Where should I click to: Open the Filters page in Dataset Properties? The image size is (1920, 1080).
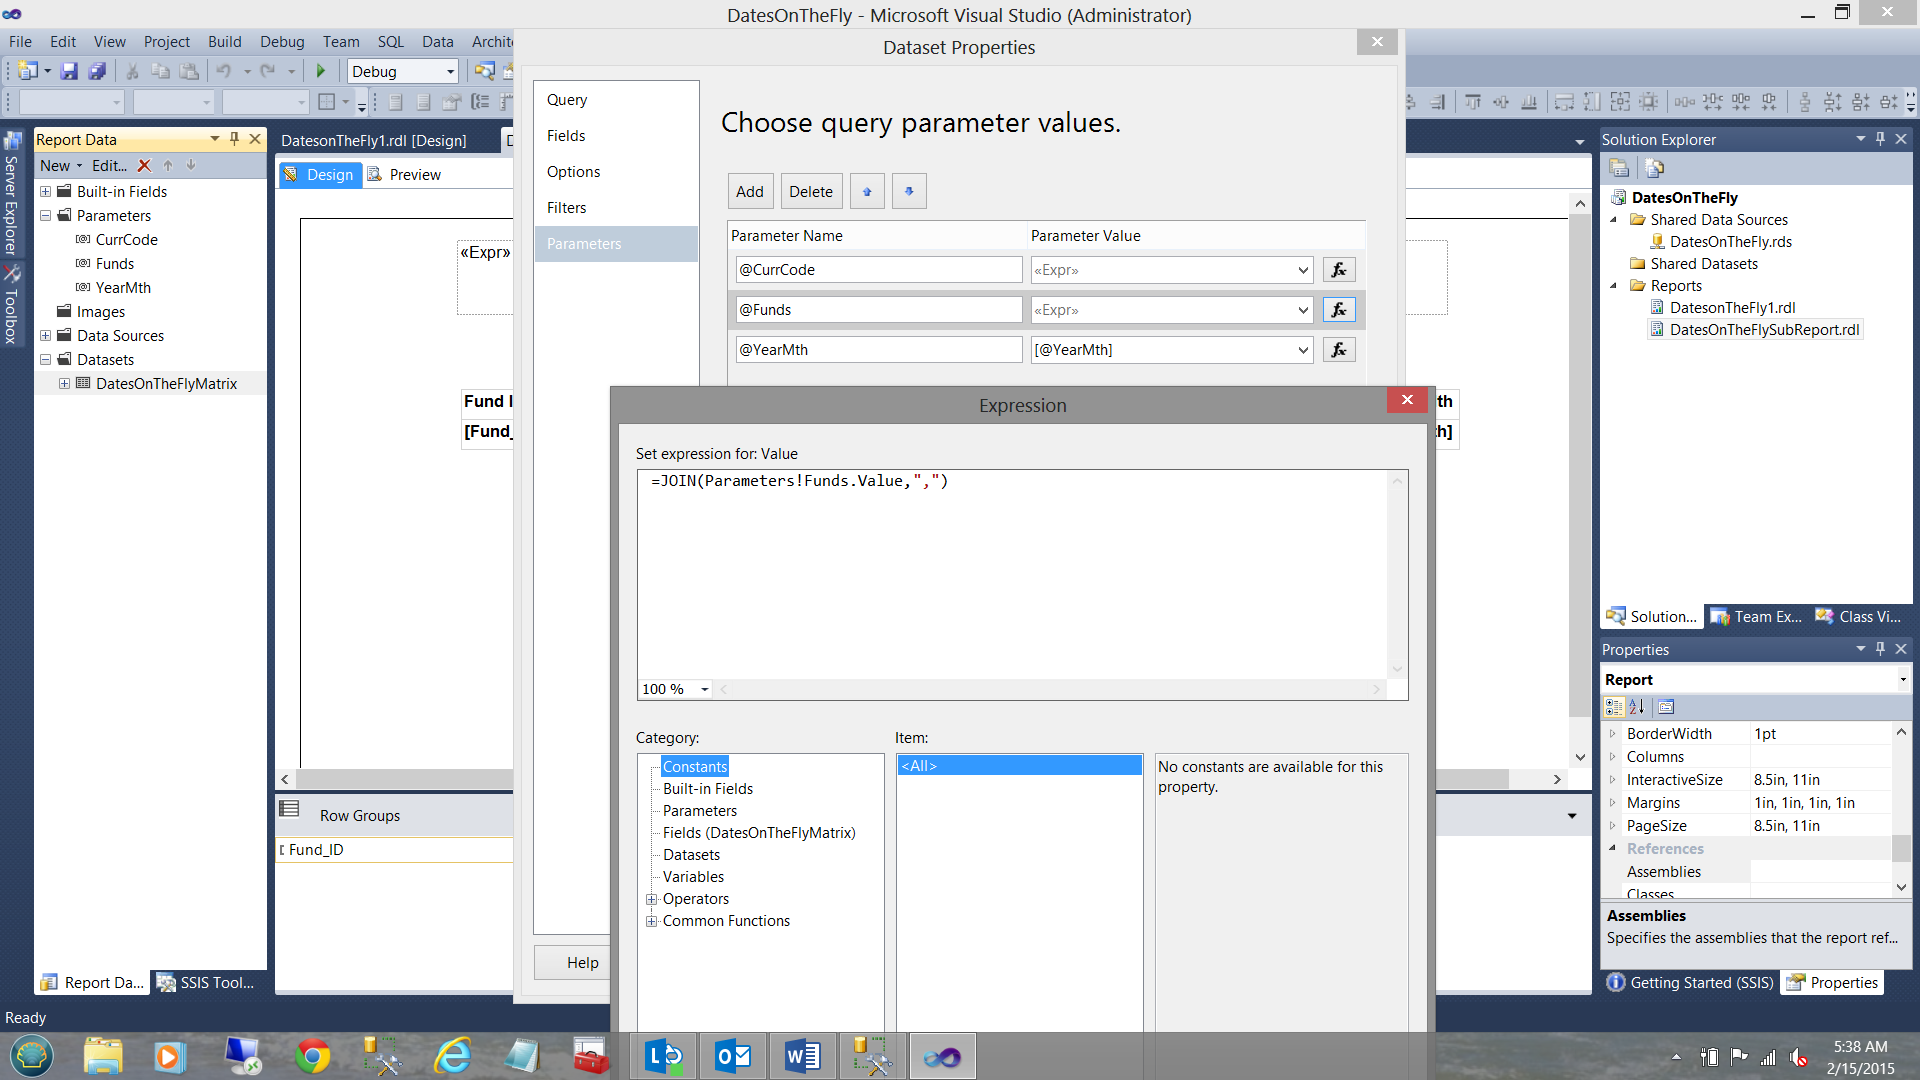click(x=566, y=208)
